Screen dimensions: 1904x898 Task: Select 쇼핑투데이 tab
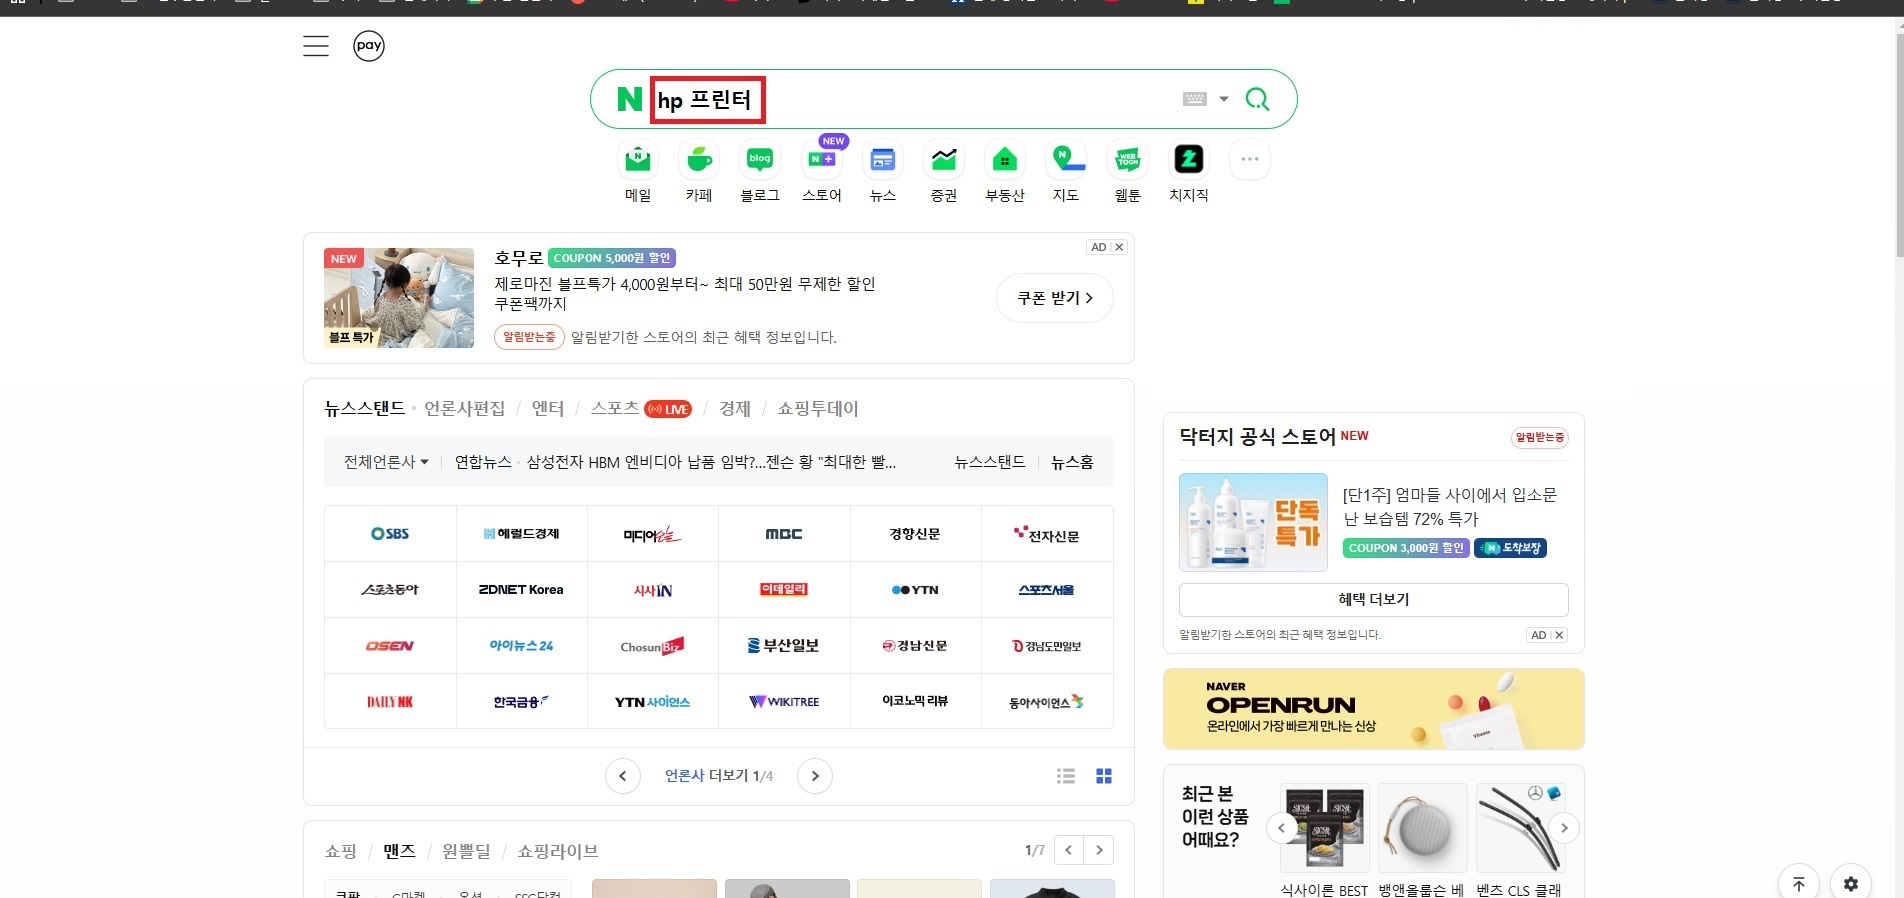818,408
